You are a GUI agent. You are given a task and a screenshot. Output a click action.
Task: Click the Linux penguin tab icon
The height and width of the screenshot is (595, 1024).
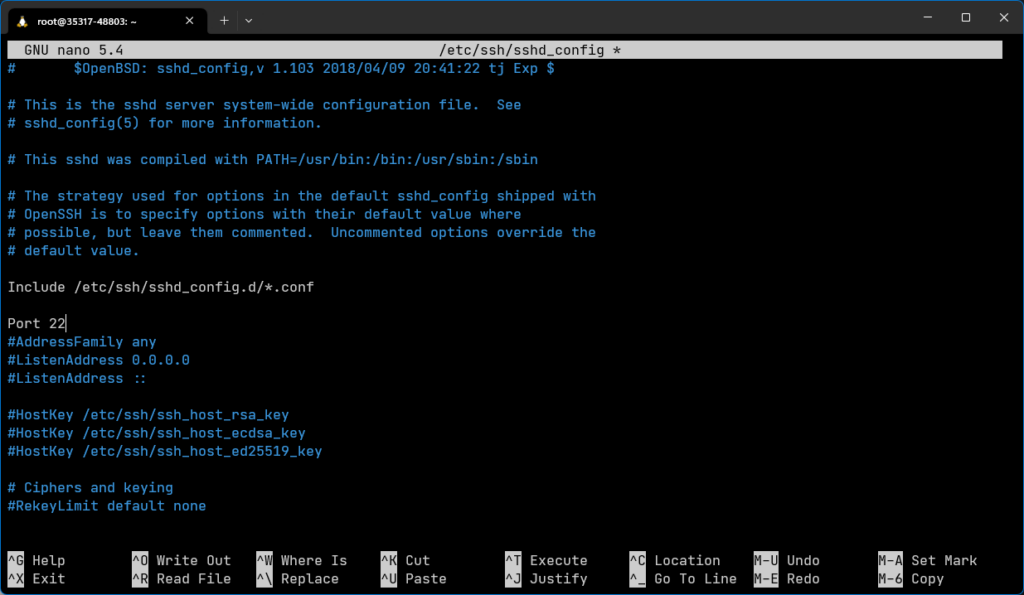tap(22, 22)
